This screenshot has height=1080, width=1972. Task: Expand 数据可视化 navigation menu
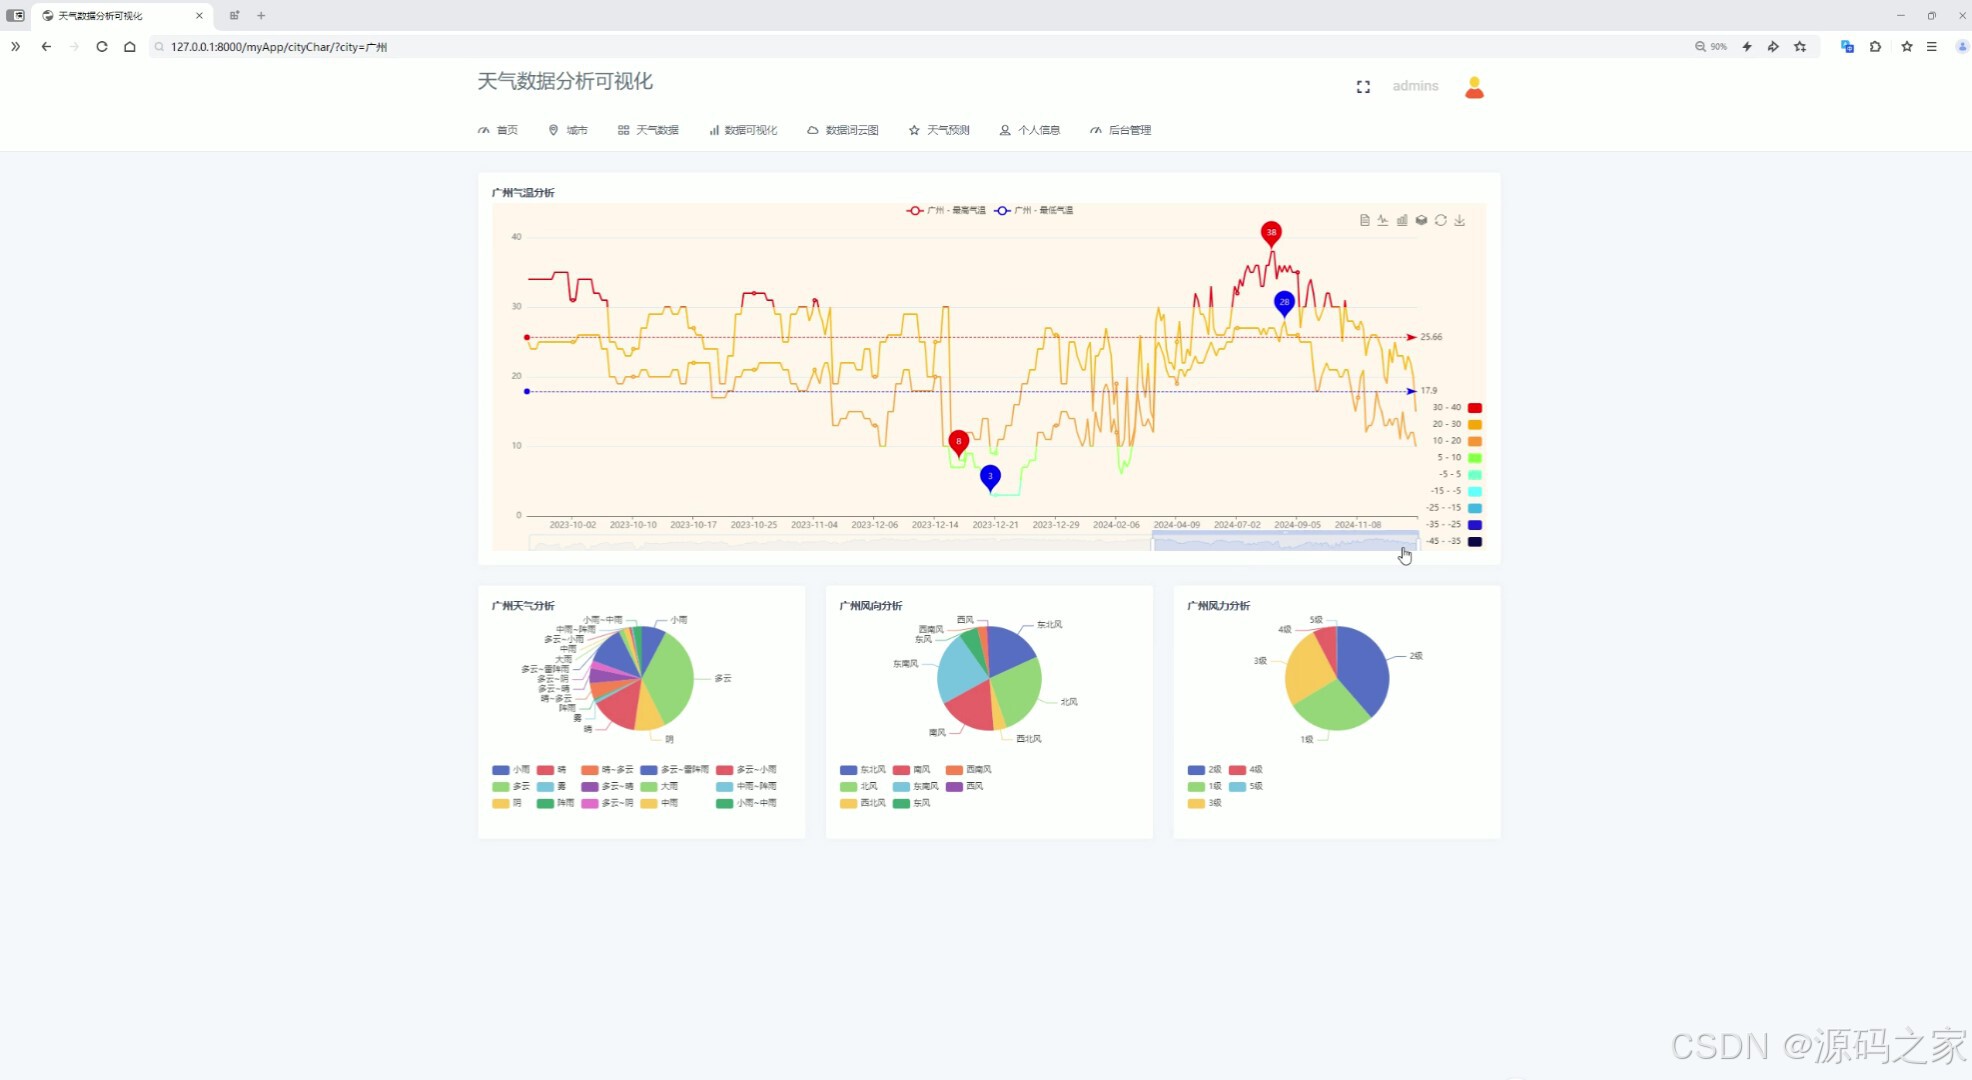pos(743,130)
